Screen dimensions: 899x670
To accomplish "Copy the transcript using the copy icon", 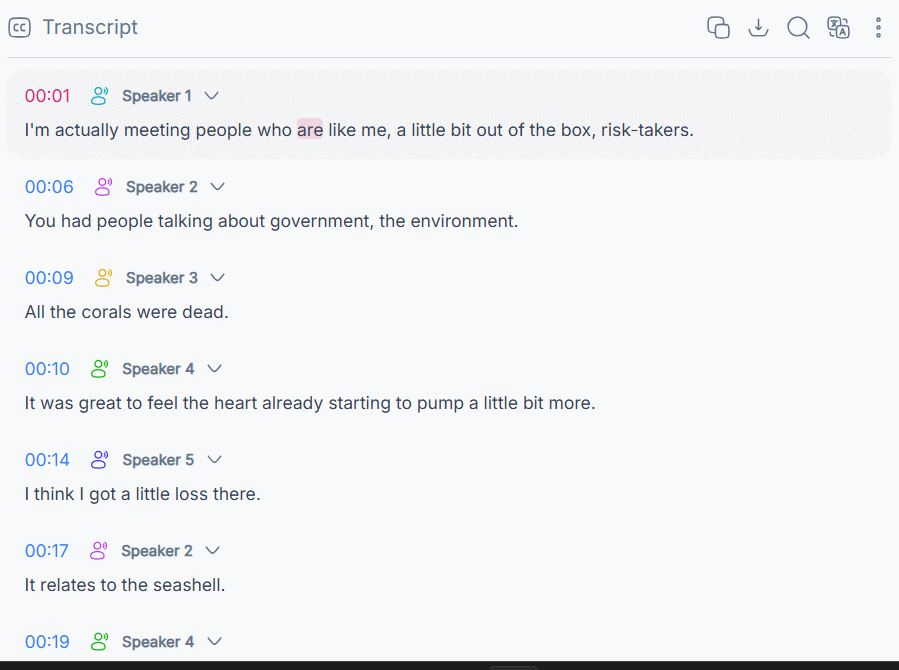I will (718, 28).
